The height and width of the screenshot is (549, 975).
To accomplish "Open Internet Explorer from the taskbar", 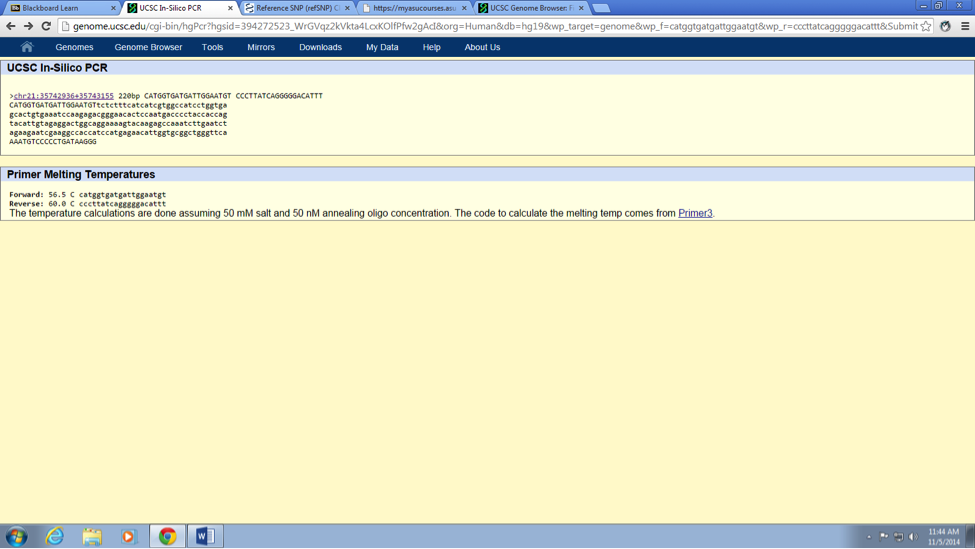I will tap(55, 537).
